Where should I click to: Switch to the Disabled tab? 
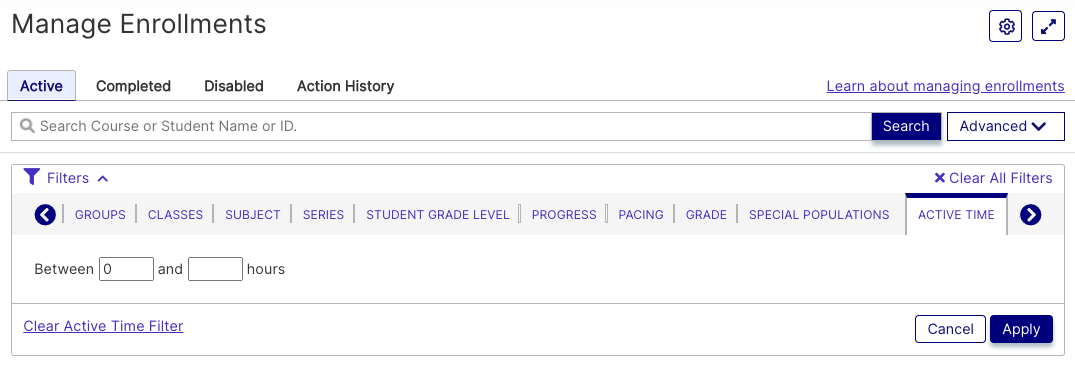point(234,86)
